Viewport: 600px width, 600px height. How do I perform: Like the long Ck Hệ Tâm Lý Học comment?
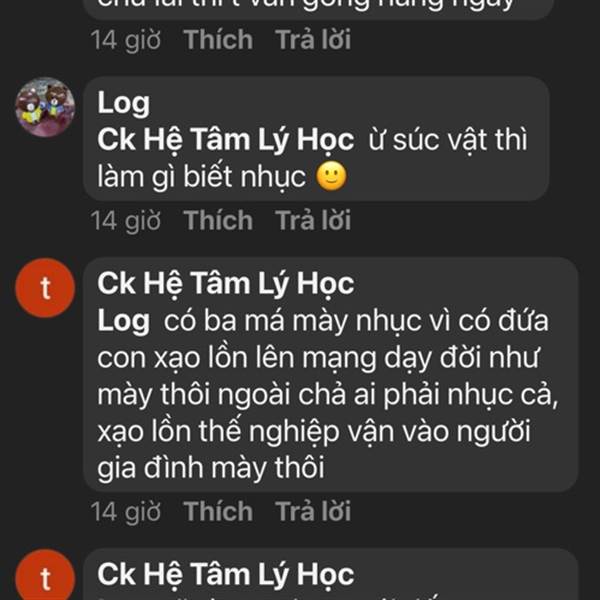218,511
